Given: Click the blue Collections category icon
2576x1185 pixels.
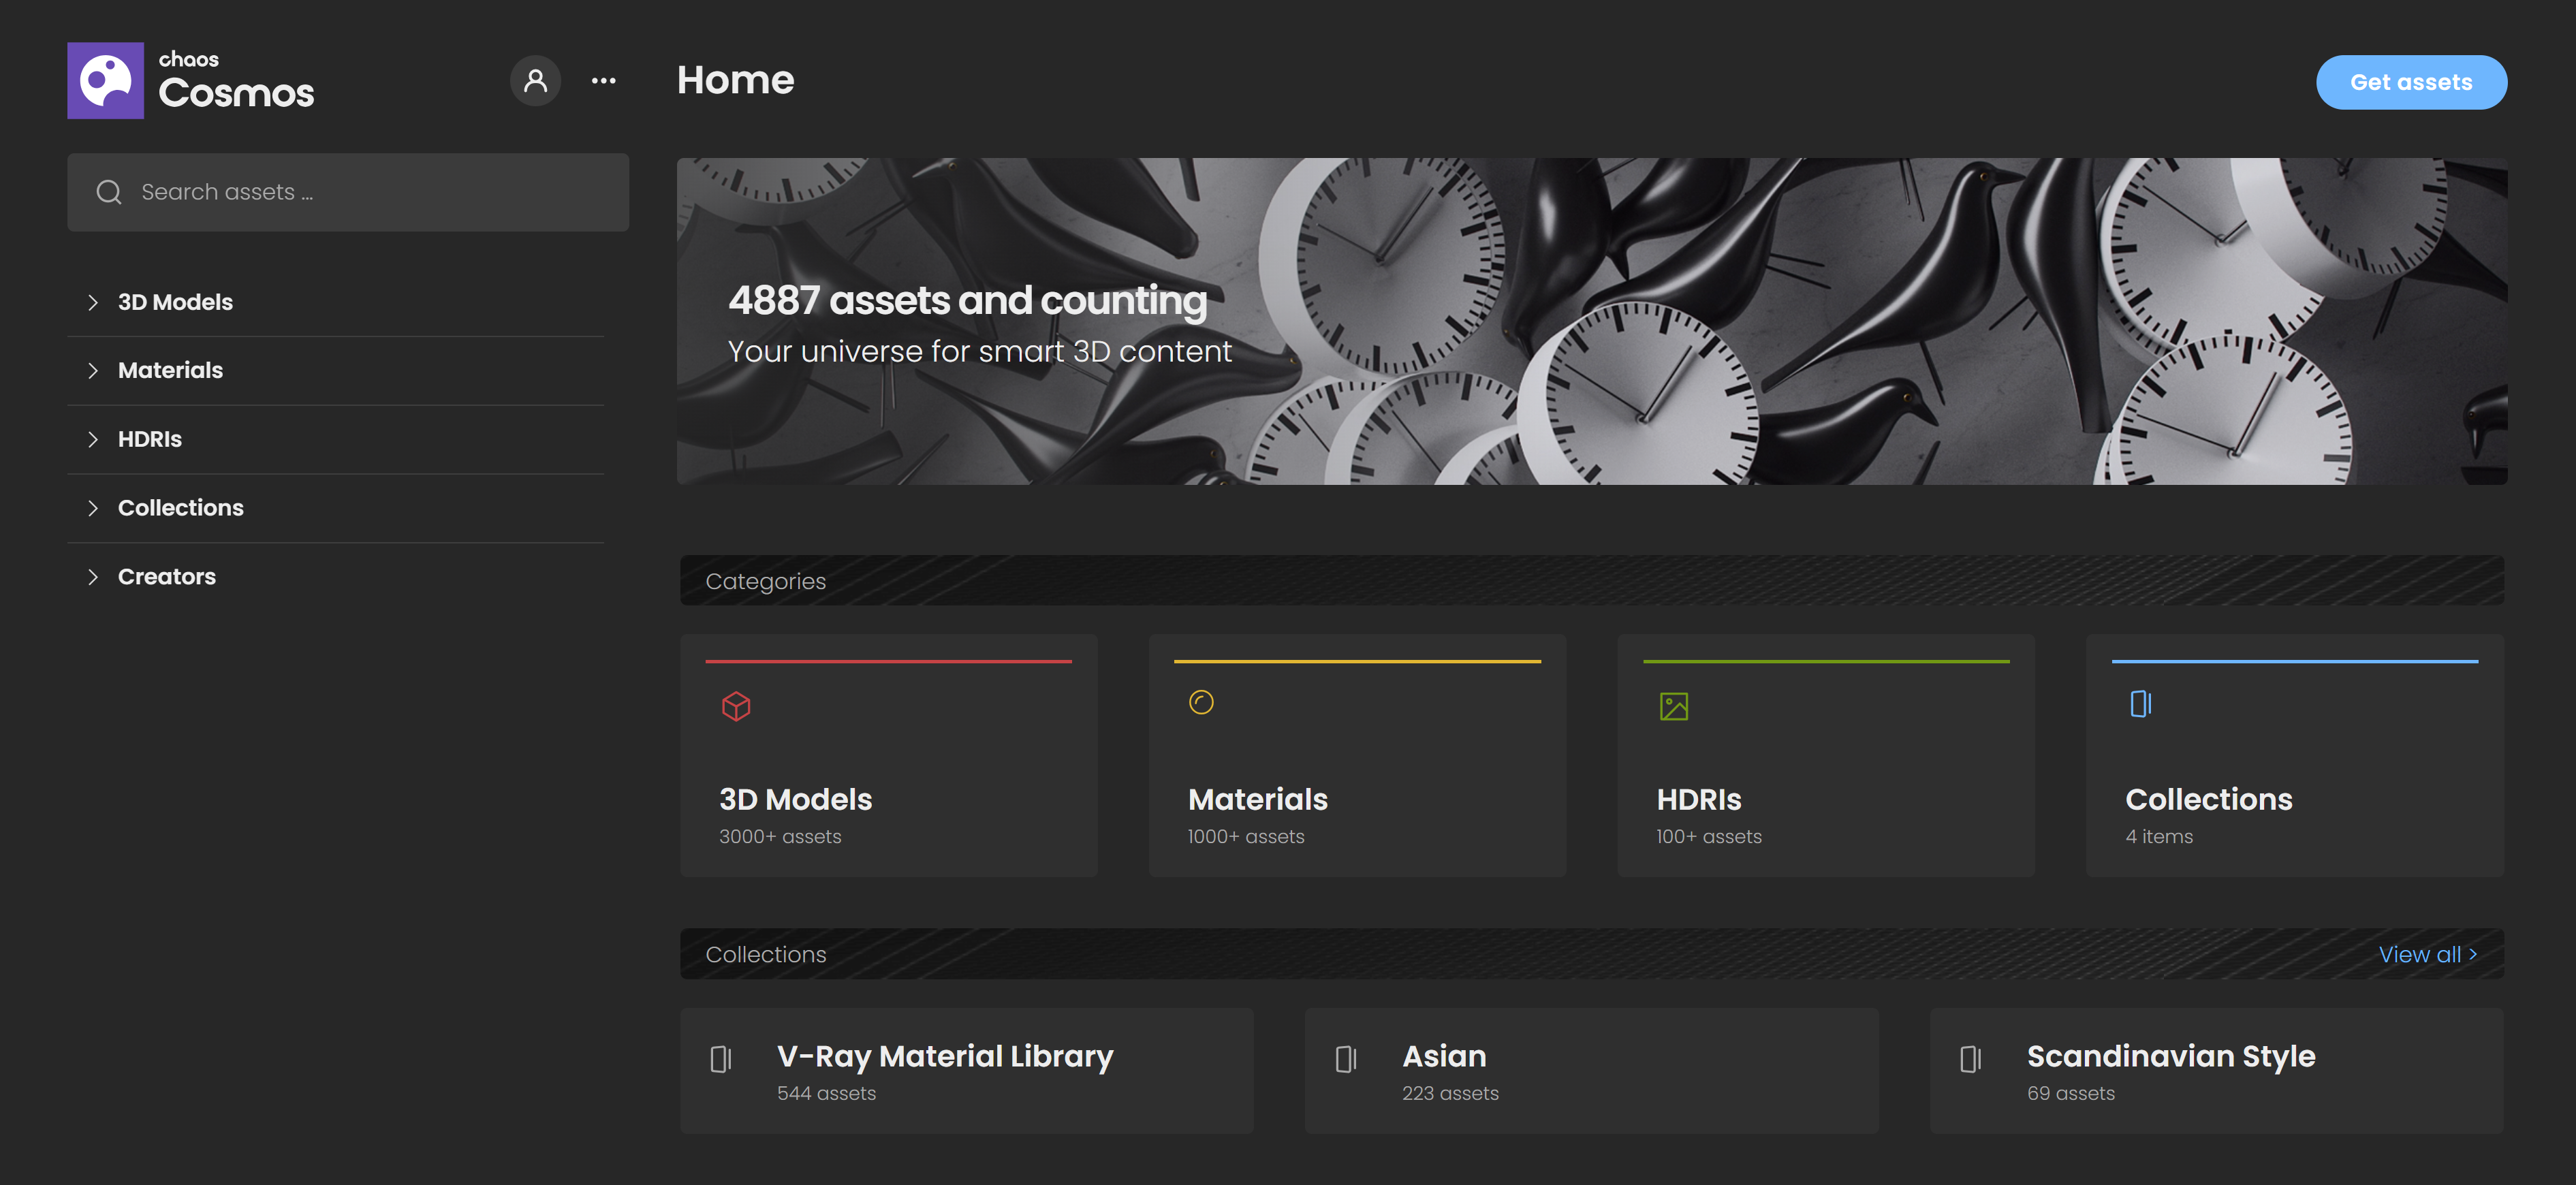Looking at the screenshot, I should [2140, 704].
